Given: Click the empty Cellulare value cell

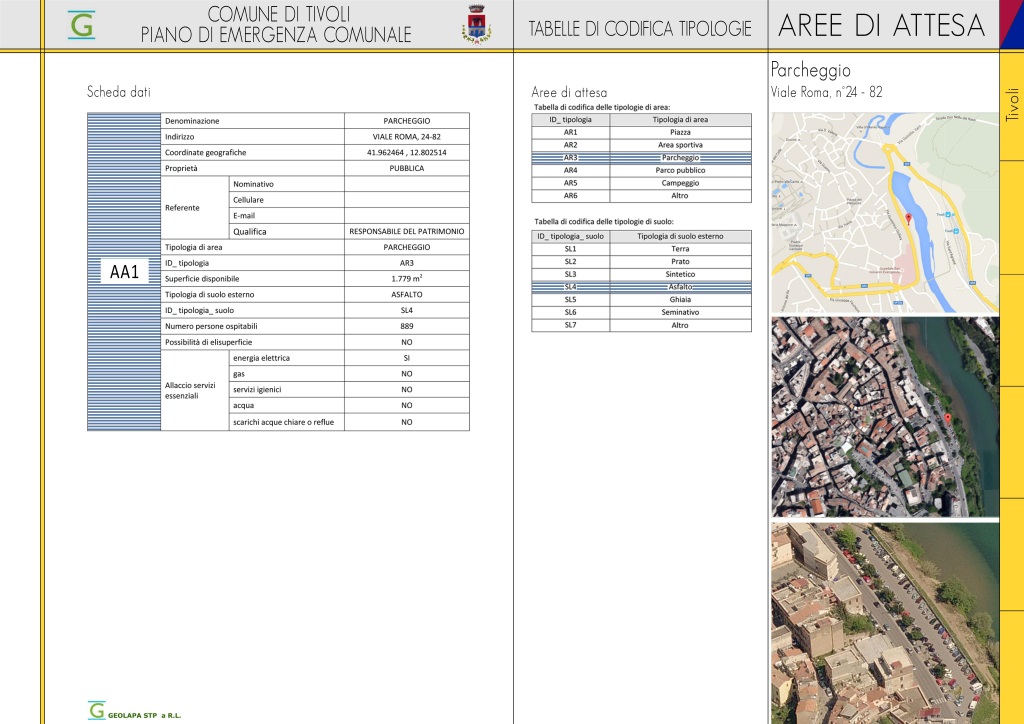Looking at the screenshot, I should tap(407, 200).
